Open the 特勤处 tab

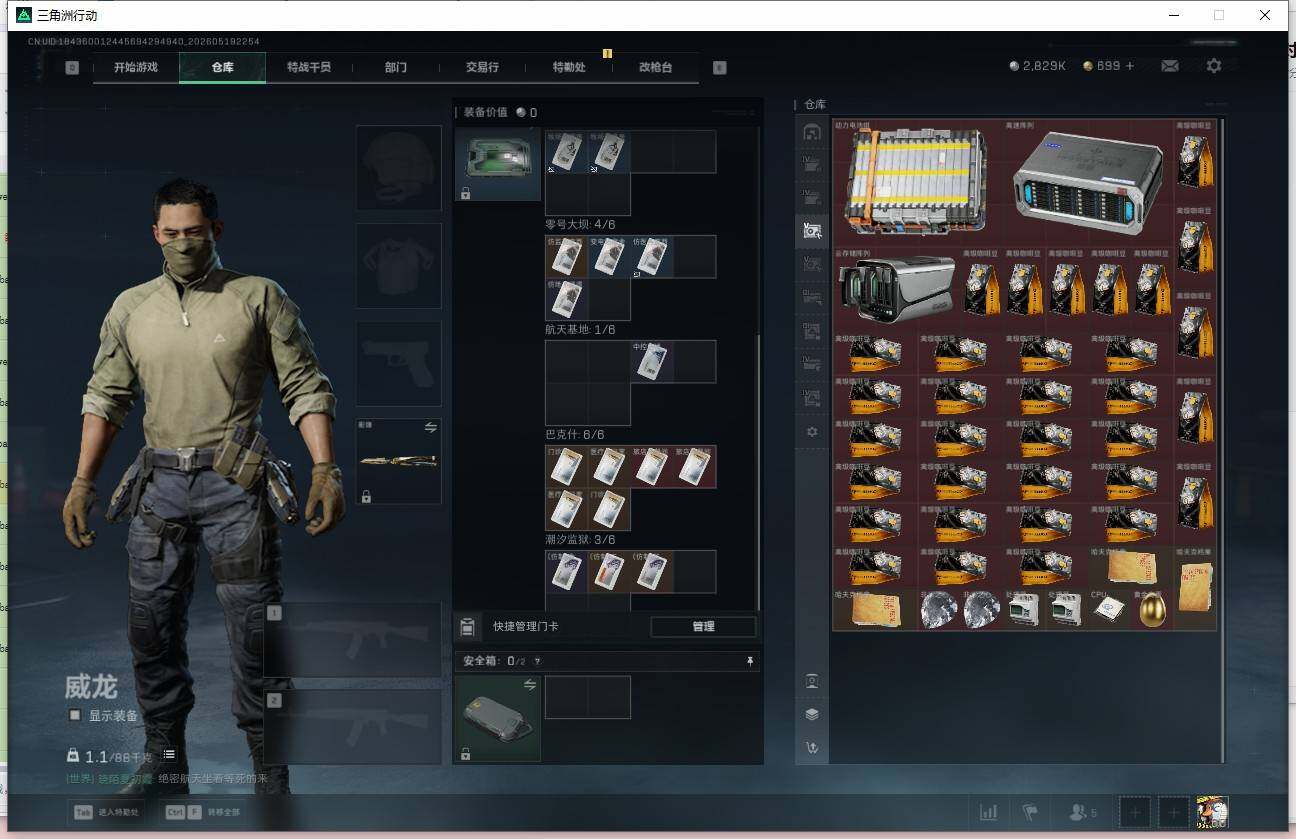(569, 67)
